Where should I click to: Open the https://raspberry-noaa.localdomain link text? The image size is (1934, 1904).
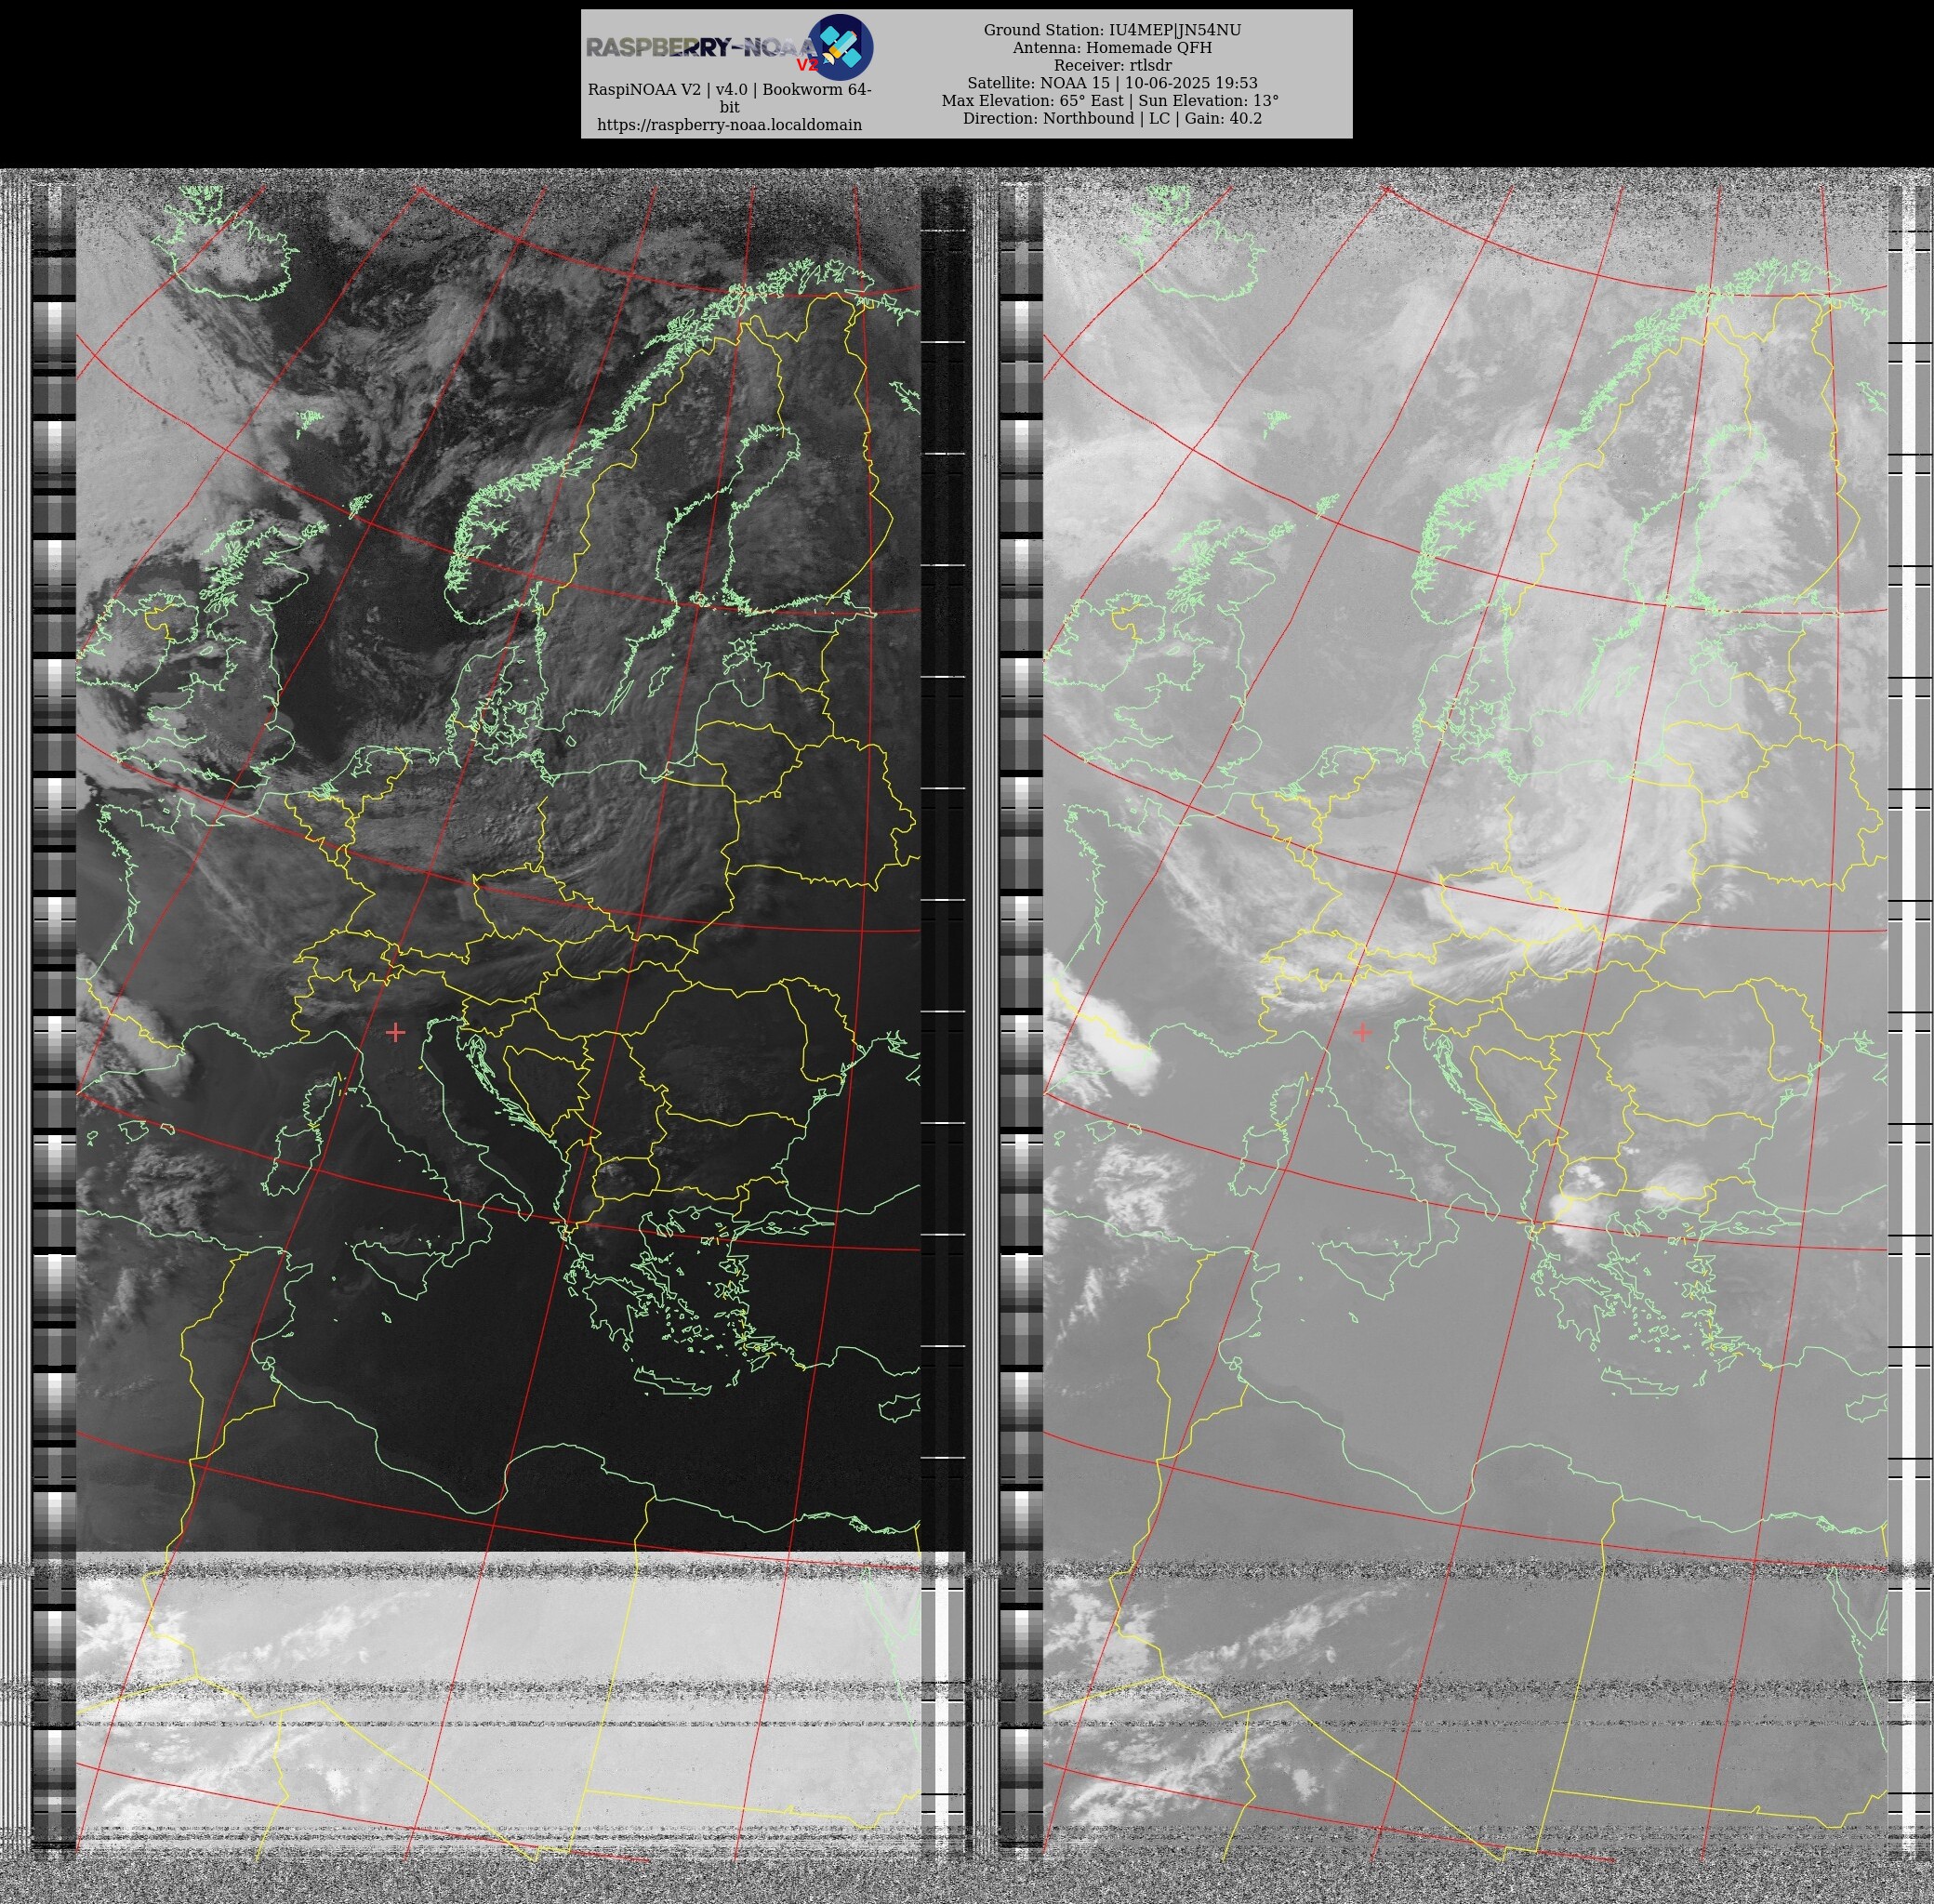pos(729,125)
